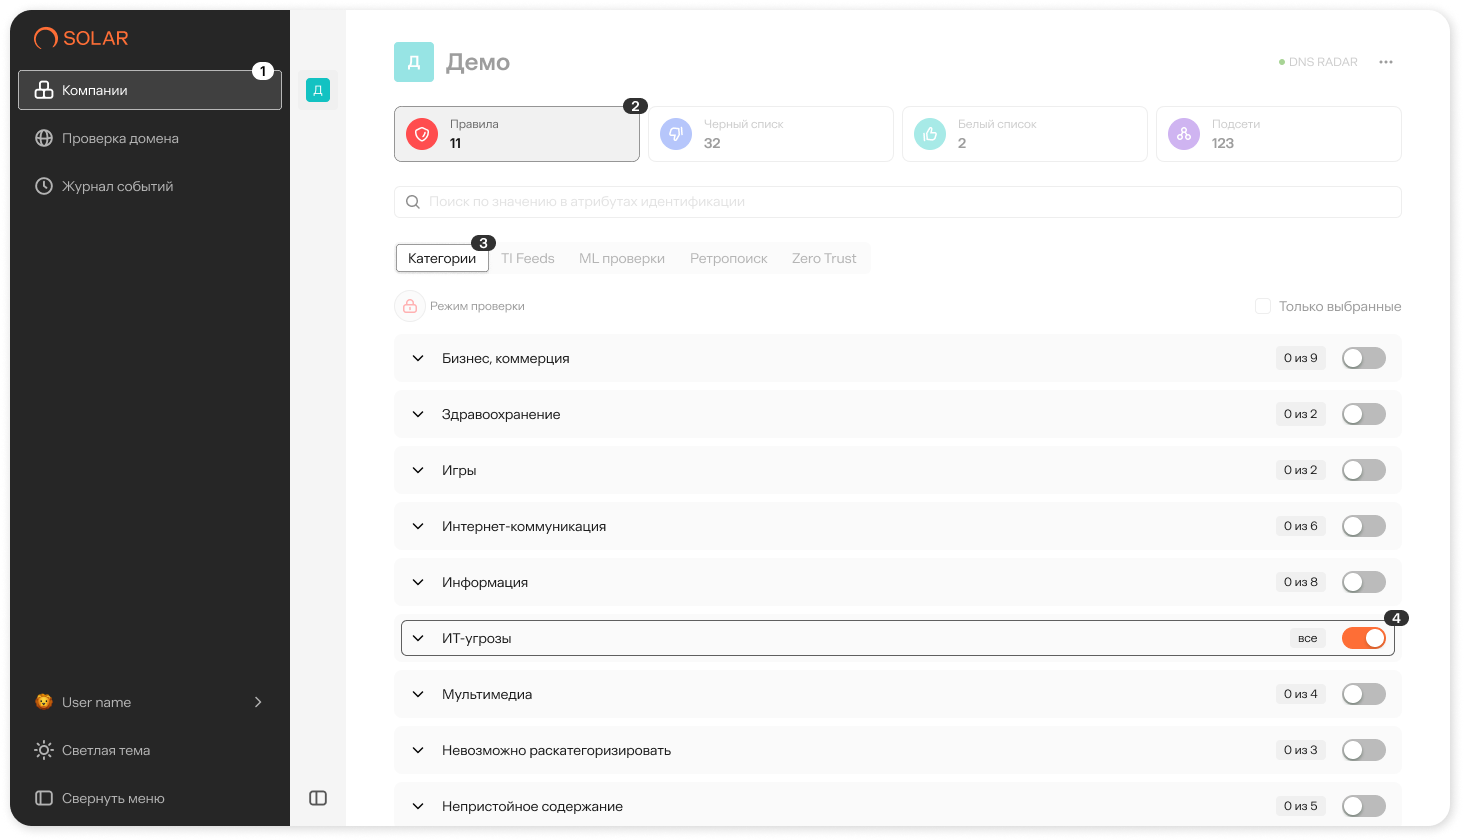Click the "Белый список" thumbs-up icon
The image size is (1464, 840).
click(x=930, y=133)
